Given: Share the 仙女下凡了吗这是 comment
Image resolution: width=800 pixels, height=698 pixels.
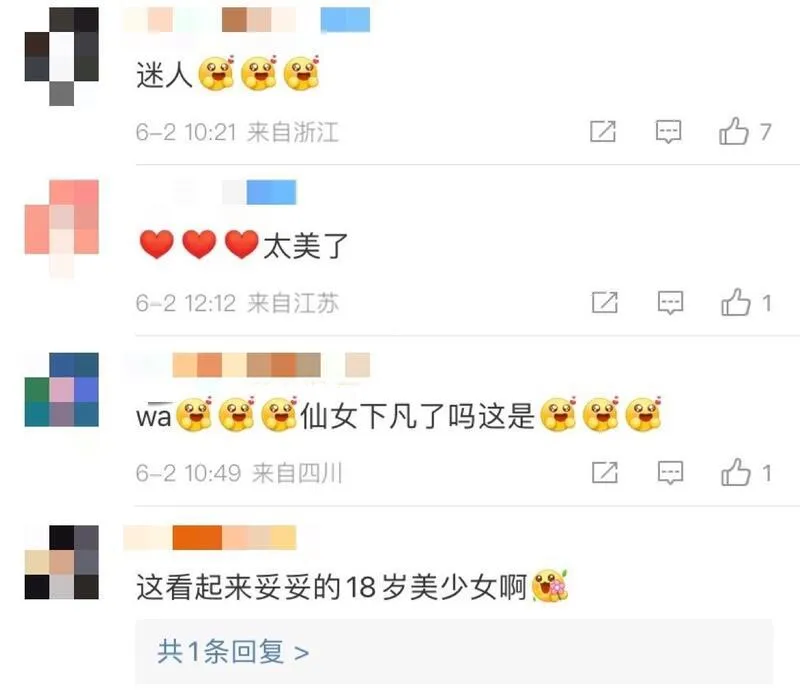Looking at the screenshot, I should (x=605, y=472).
